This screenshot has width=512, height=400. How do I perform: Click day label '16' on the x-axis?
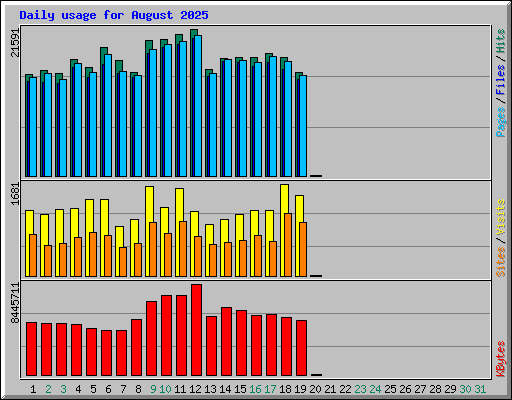click(255, 389)
